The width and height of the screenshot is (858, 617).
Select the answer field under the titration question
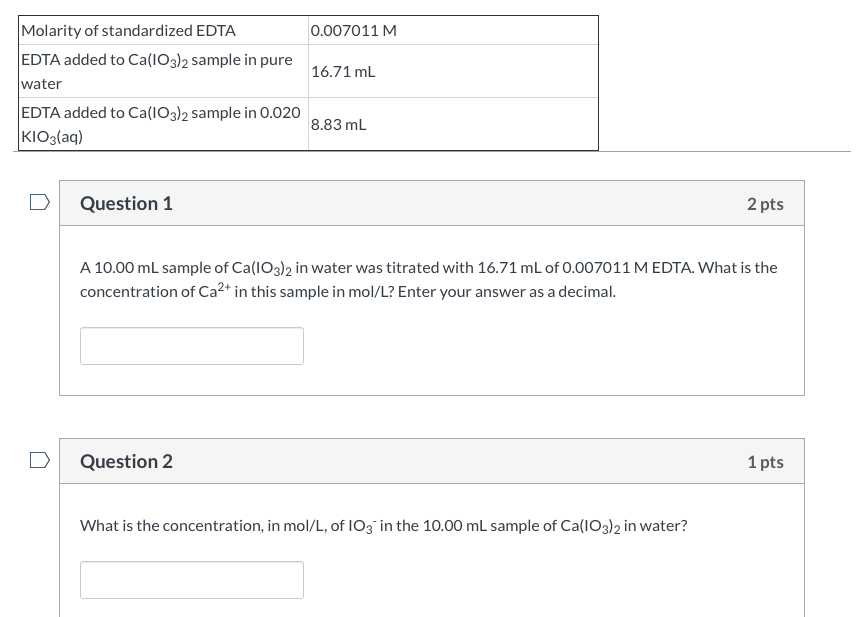[191, 345]
